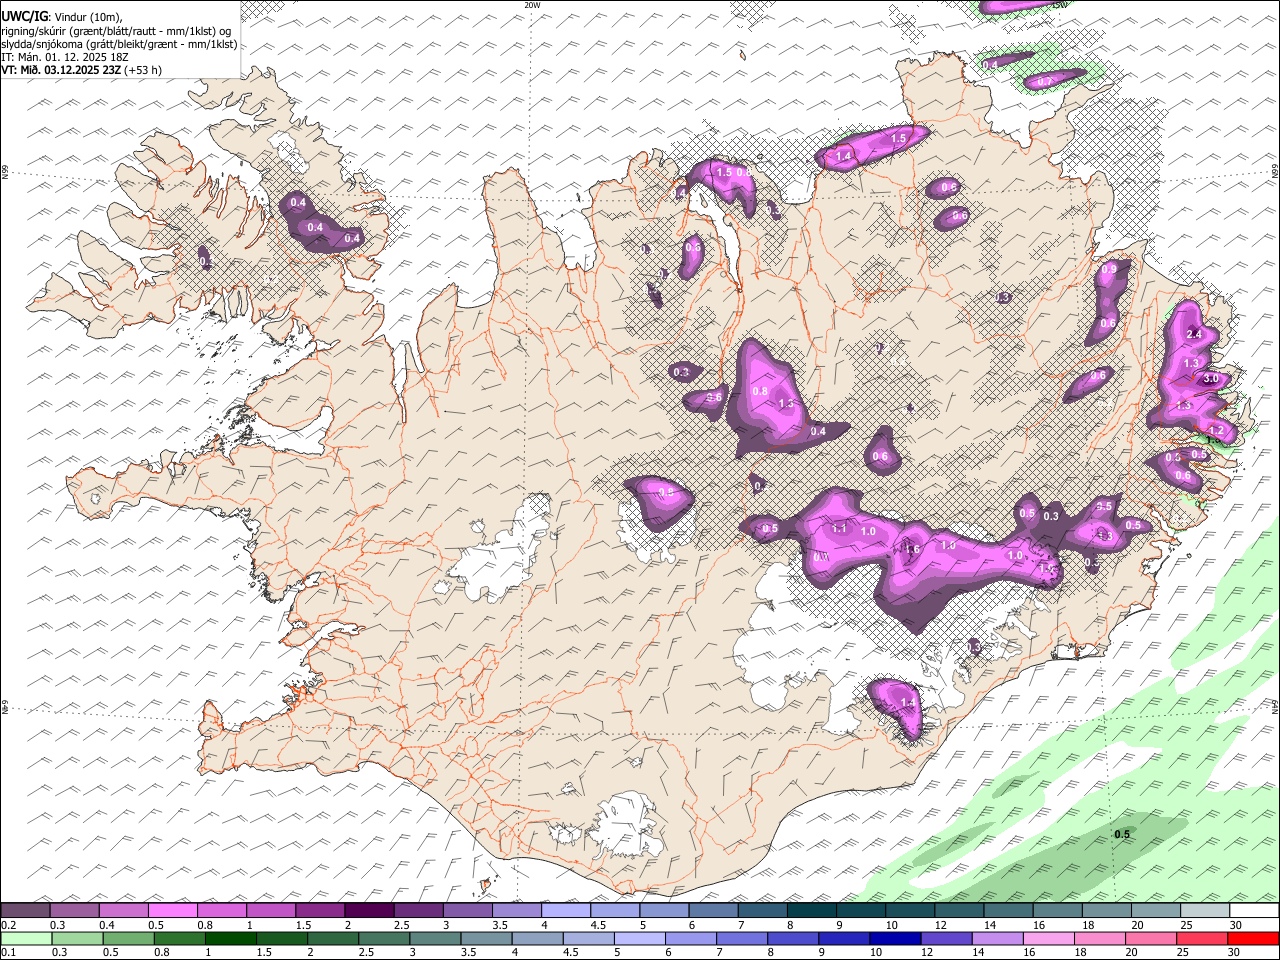
Task: Click the dark plum swatch above 2 in upper legend
Action: (368, 911)
